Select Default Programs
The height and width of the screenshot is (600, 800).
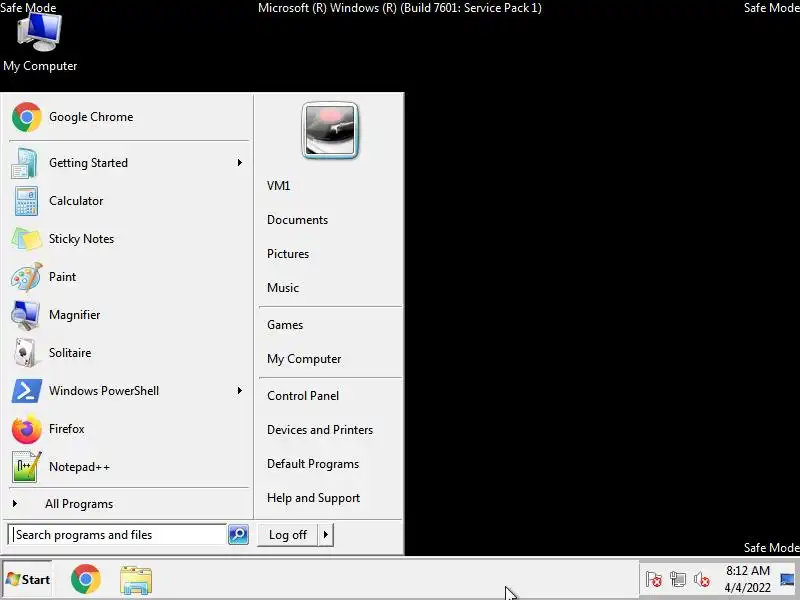point(313,464)
